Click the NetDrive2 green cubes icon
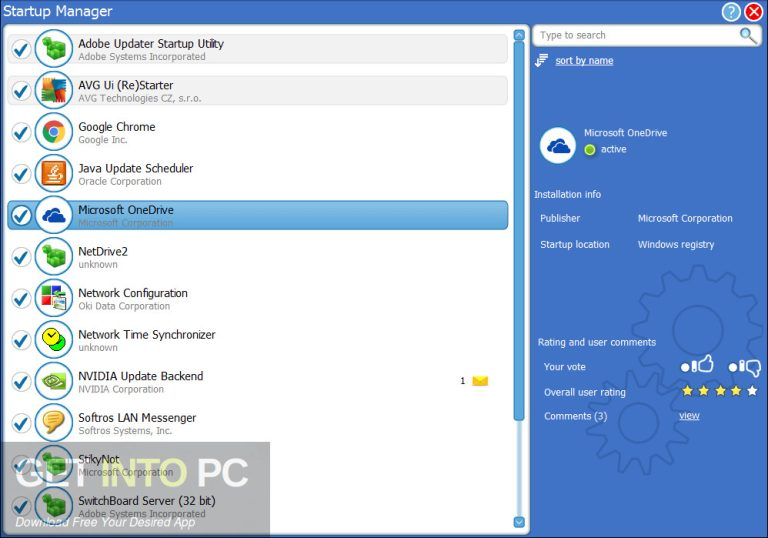Viewport: 768px width, 538px height. (54, 257)
